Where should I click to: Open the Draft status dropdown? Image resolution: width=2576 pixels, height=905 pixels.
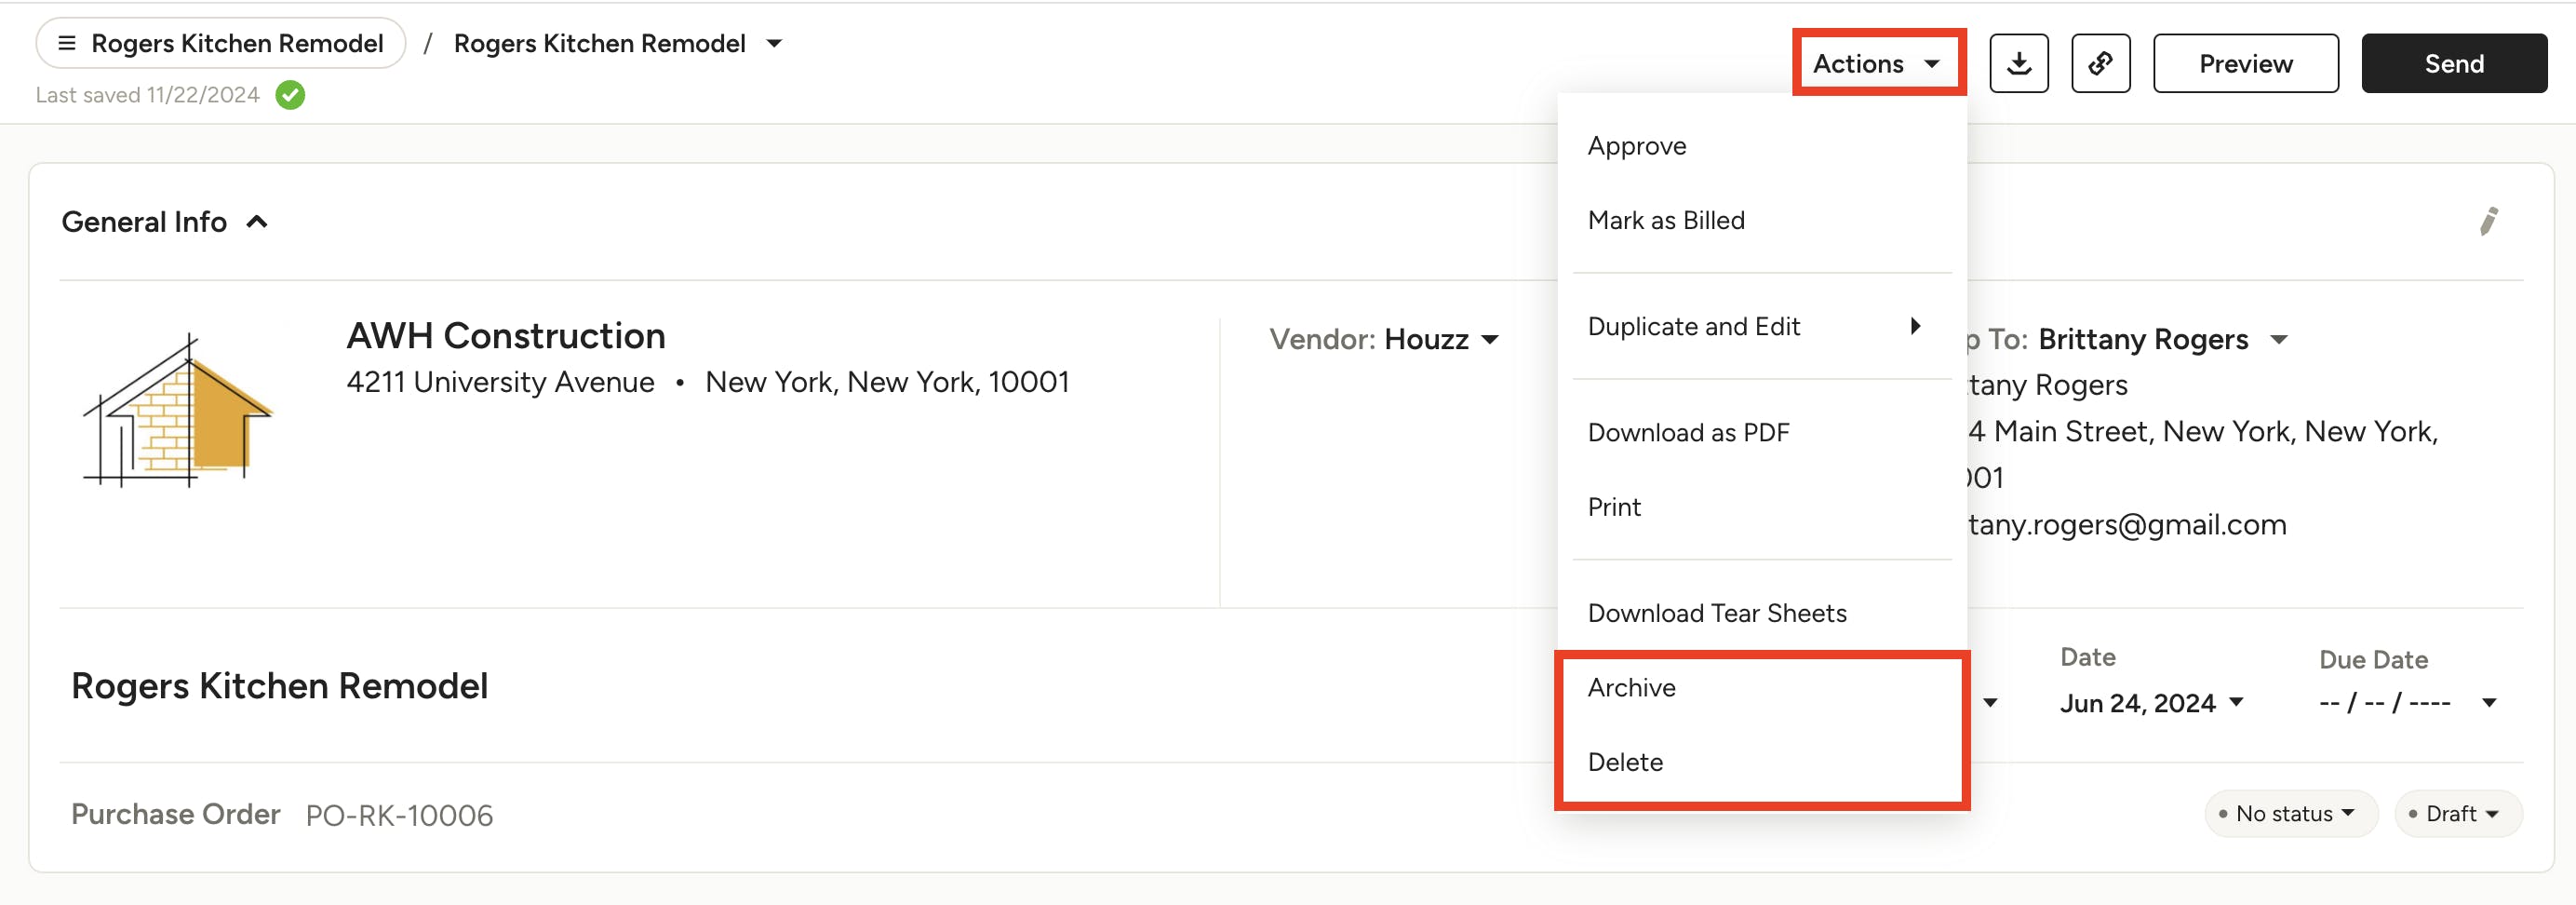click(x=2458, y=814)
